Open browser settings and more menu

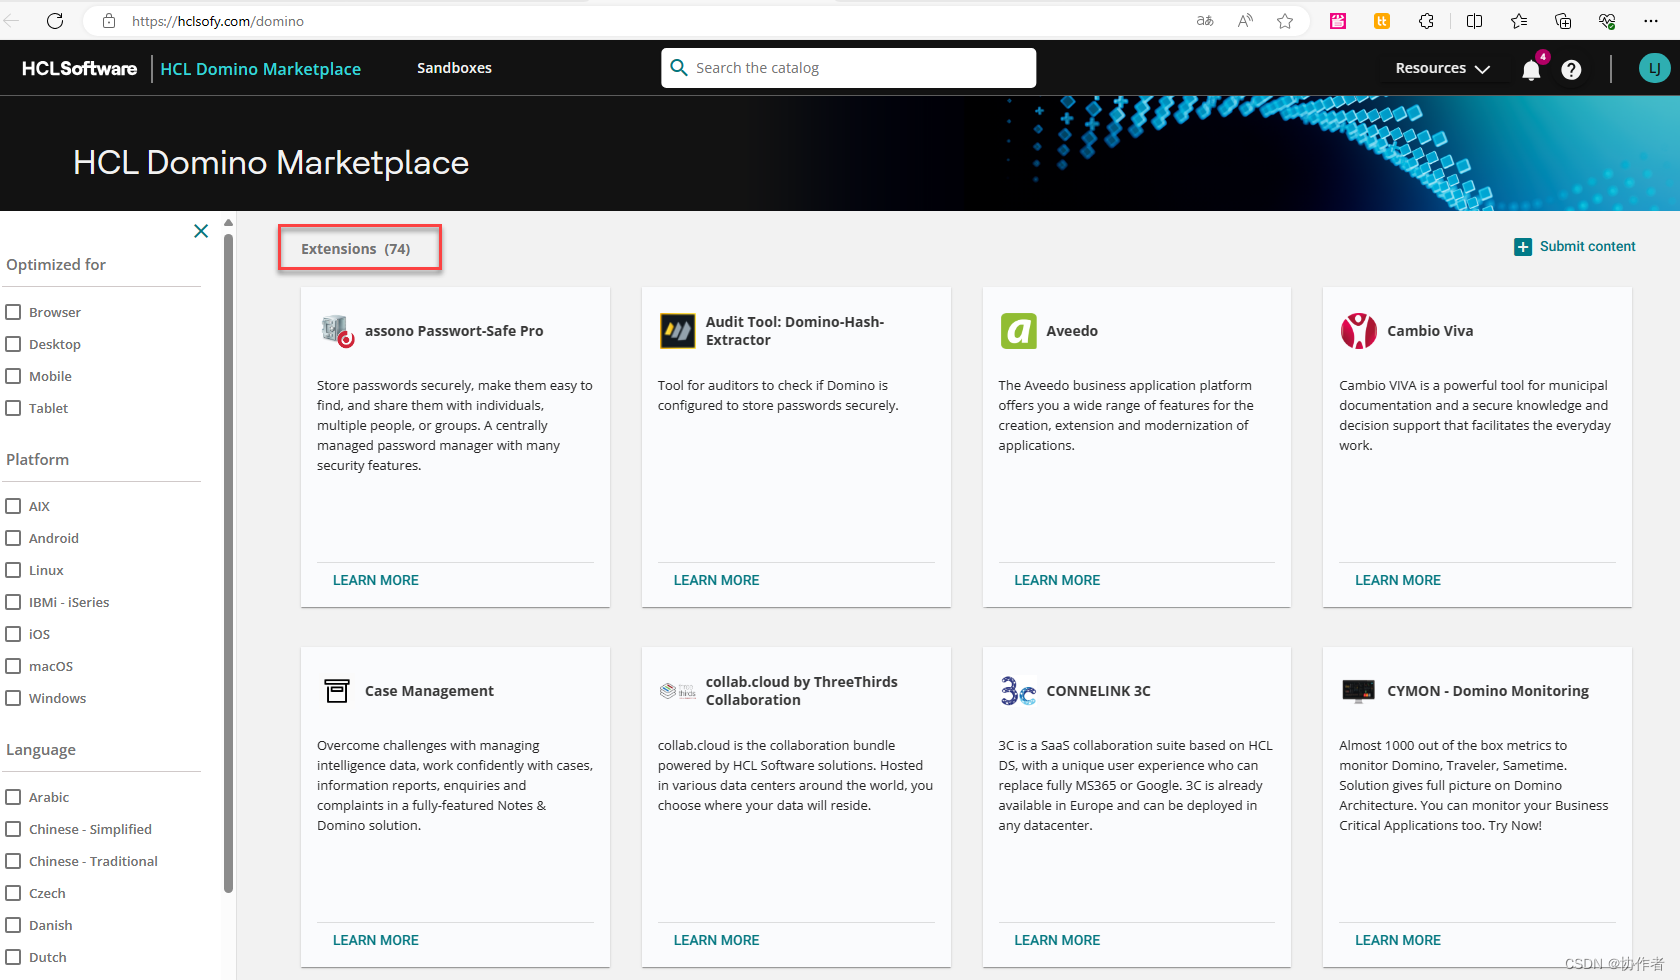coord(1651,21)
